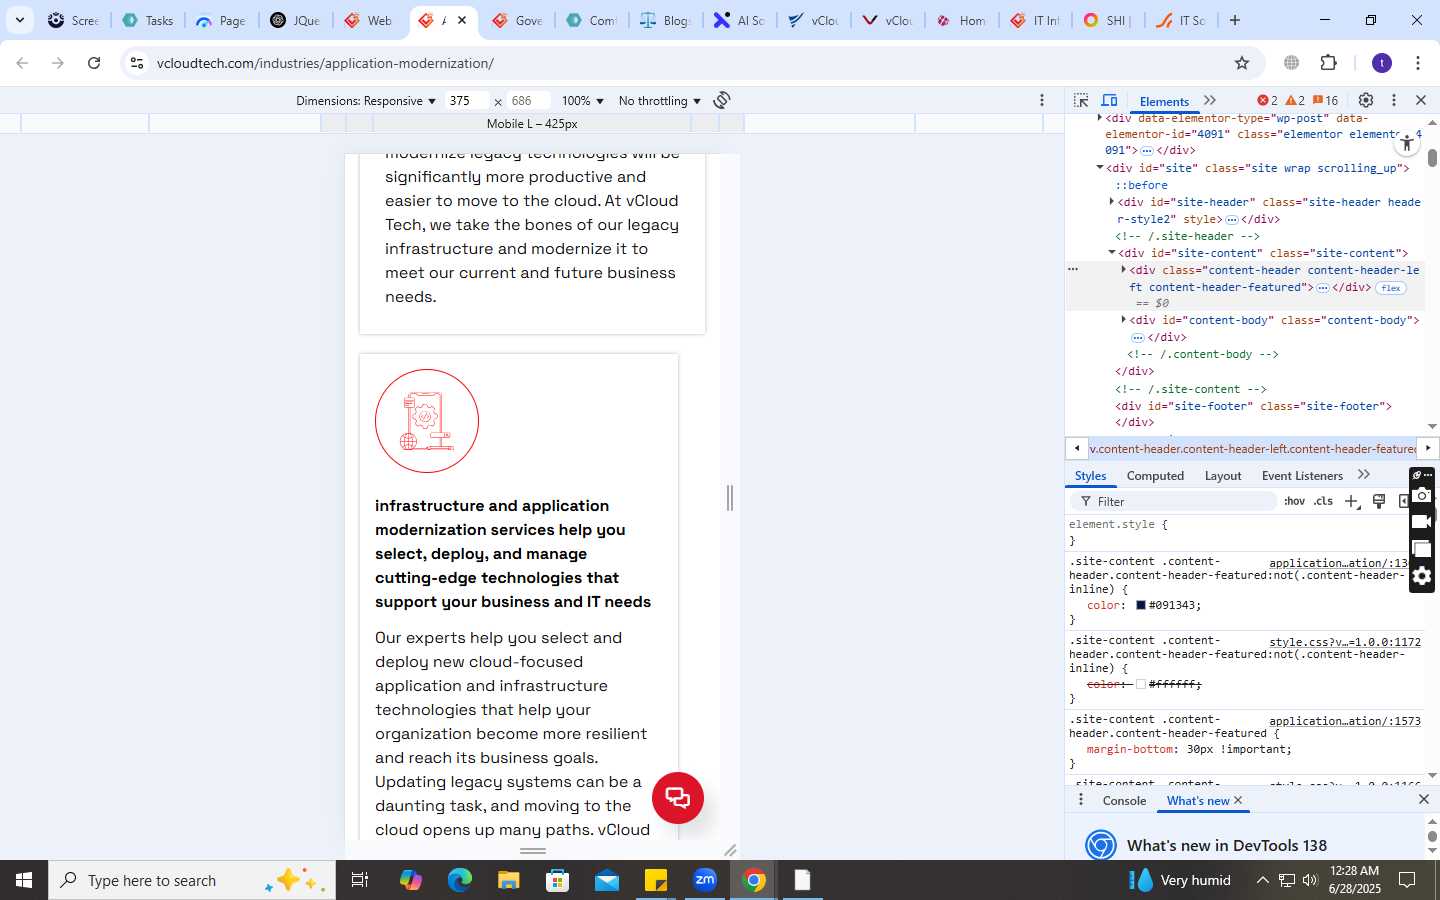Collapse the div id="site-content" node

(x=1111, y=253)
